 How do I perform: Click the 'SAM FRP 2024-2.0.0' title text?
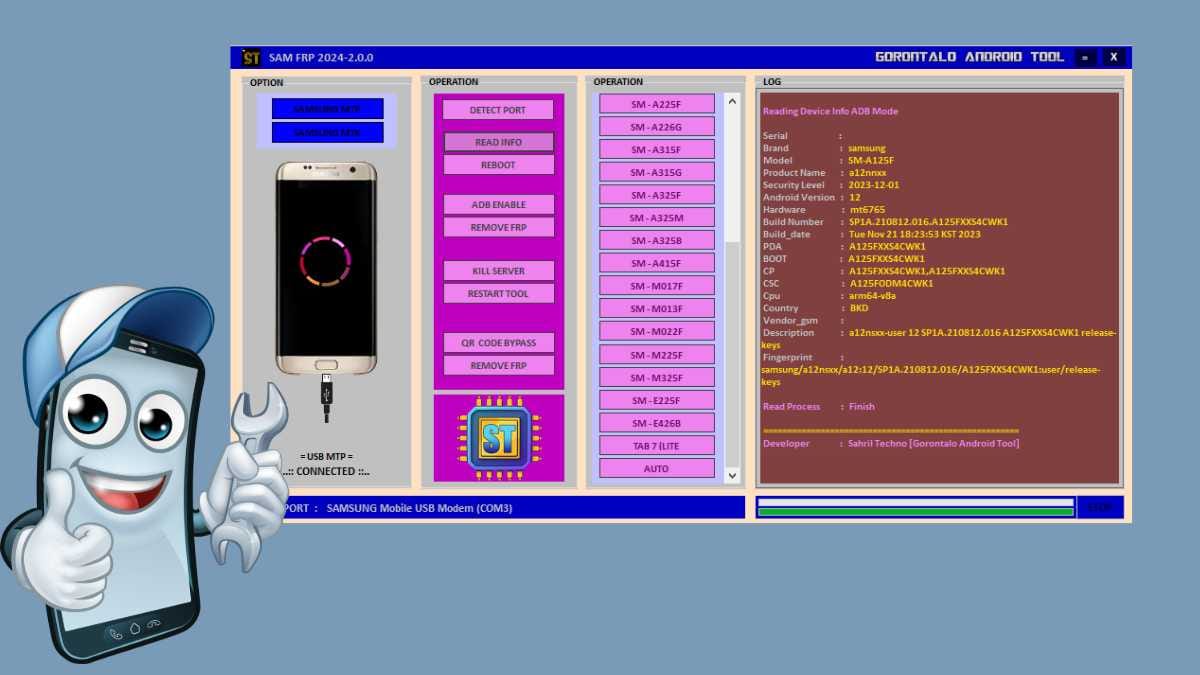(x=321, y=58)
